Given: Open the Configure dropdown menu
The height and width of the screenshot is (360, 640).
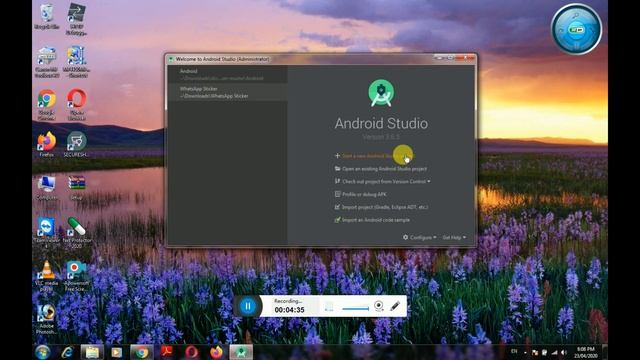Looking at the screenshot, I should click(420, 237).
